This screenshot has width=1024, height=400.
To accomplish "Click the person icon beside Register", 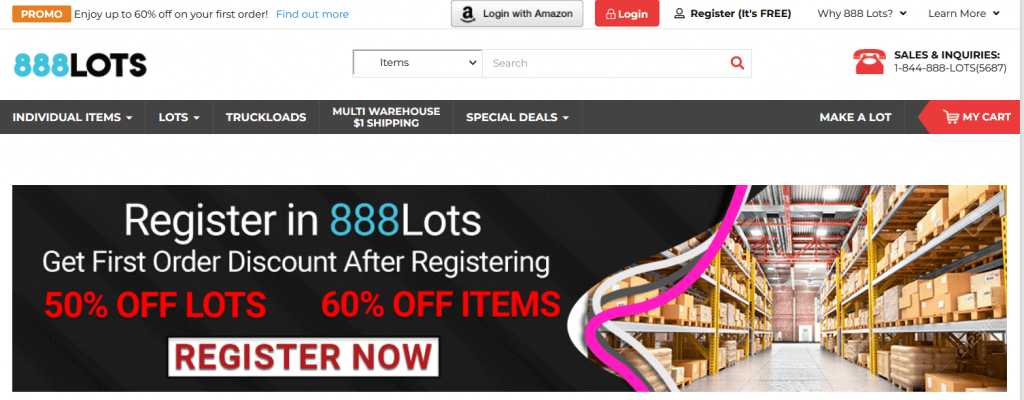I will click(x=679, y=13).
